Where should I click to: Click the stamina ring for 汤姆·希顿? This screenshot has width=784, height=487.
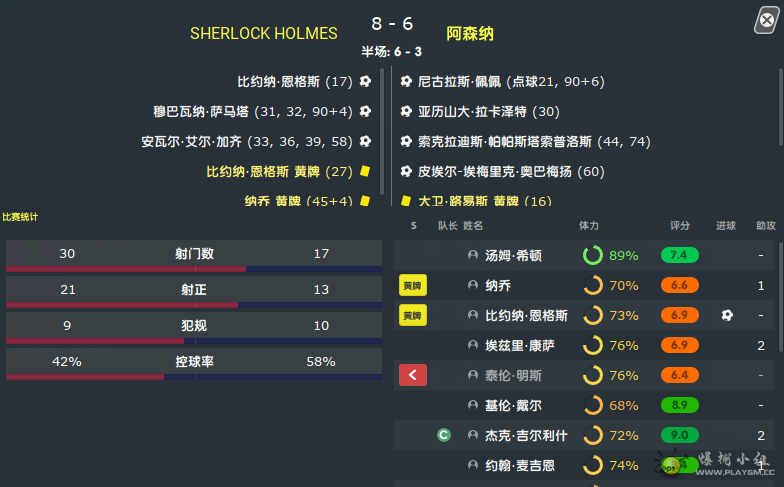(593, 255)
